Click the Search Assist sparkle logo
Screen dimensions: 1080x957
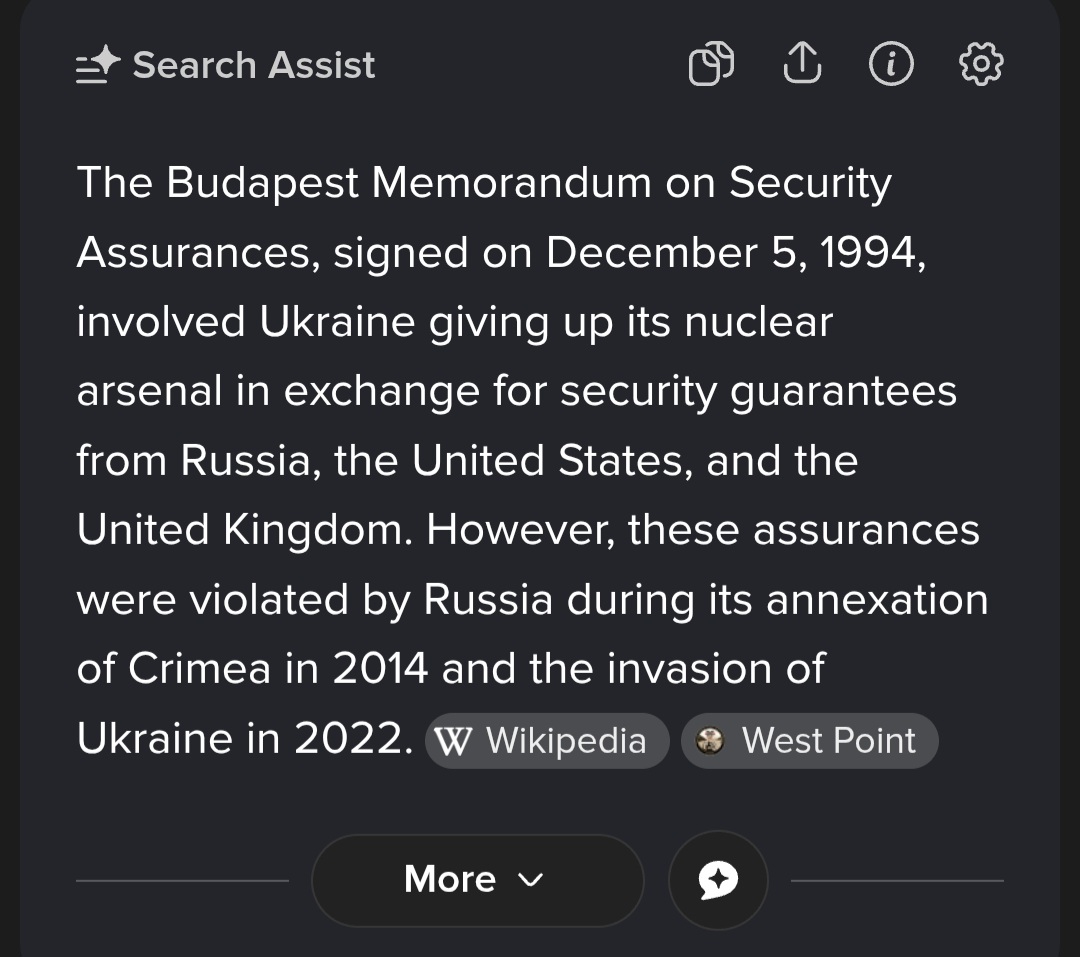coord(98,65)
